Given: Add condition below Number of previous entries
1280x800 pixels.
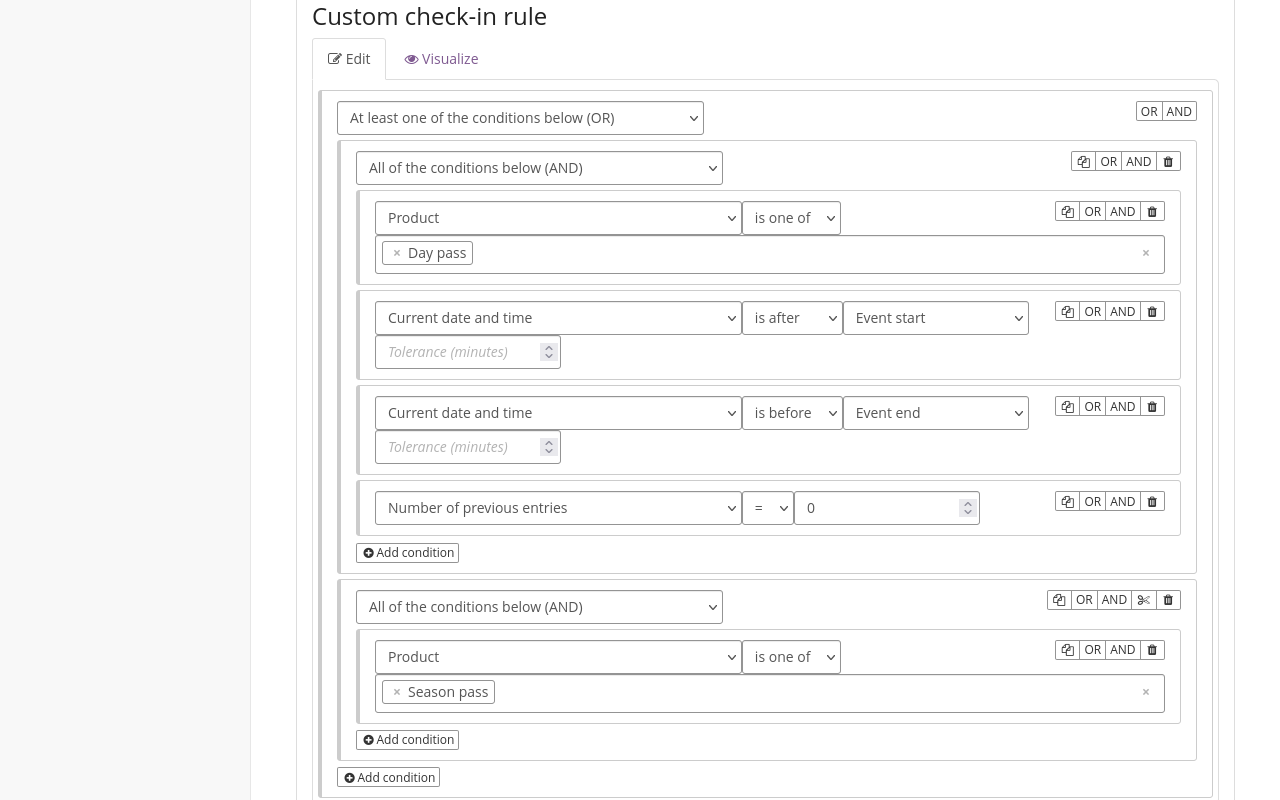Looking at the screenshot, I should tap(407, 553).
